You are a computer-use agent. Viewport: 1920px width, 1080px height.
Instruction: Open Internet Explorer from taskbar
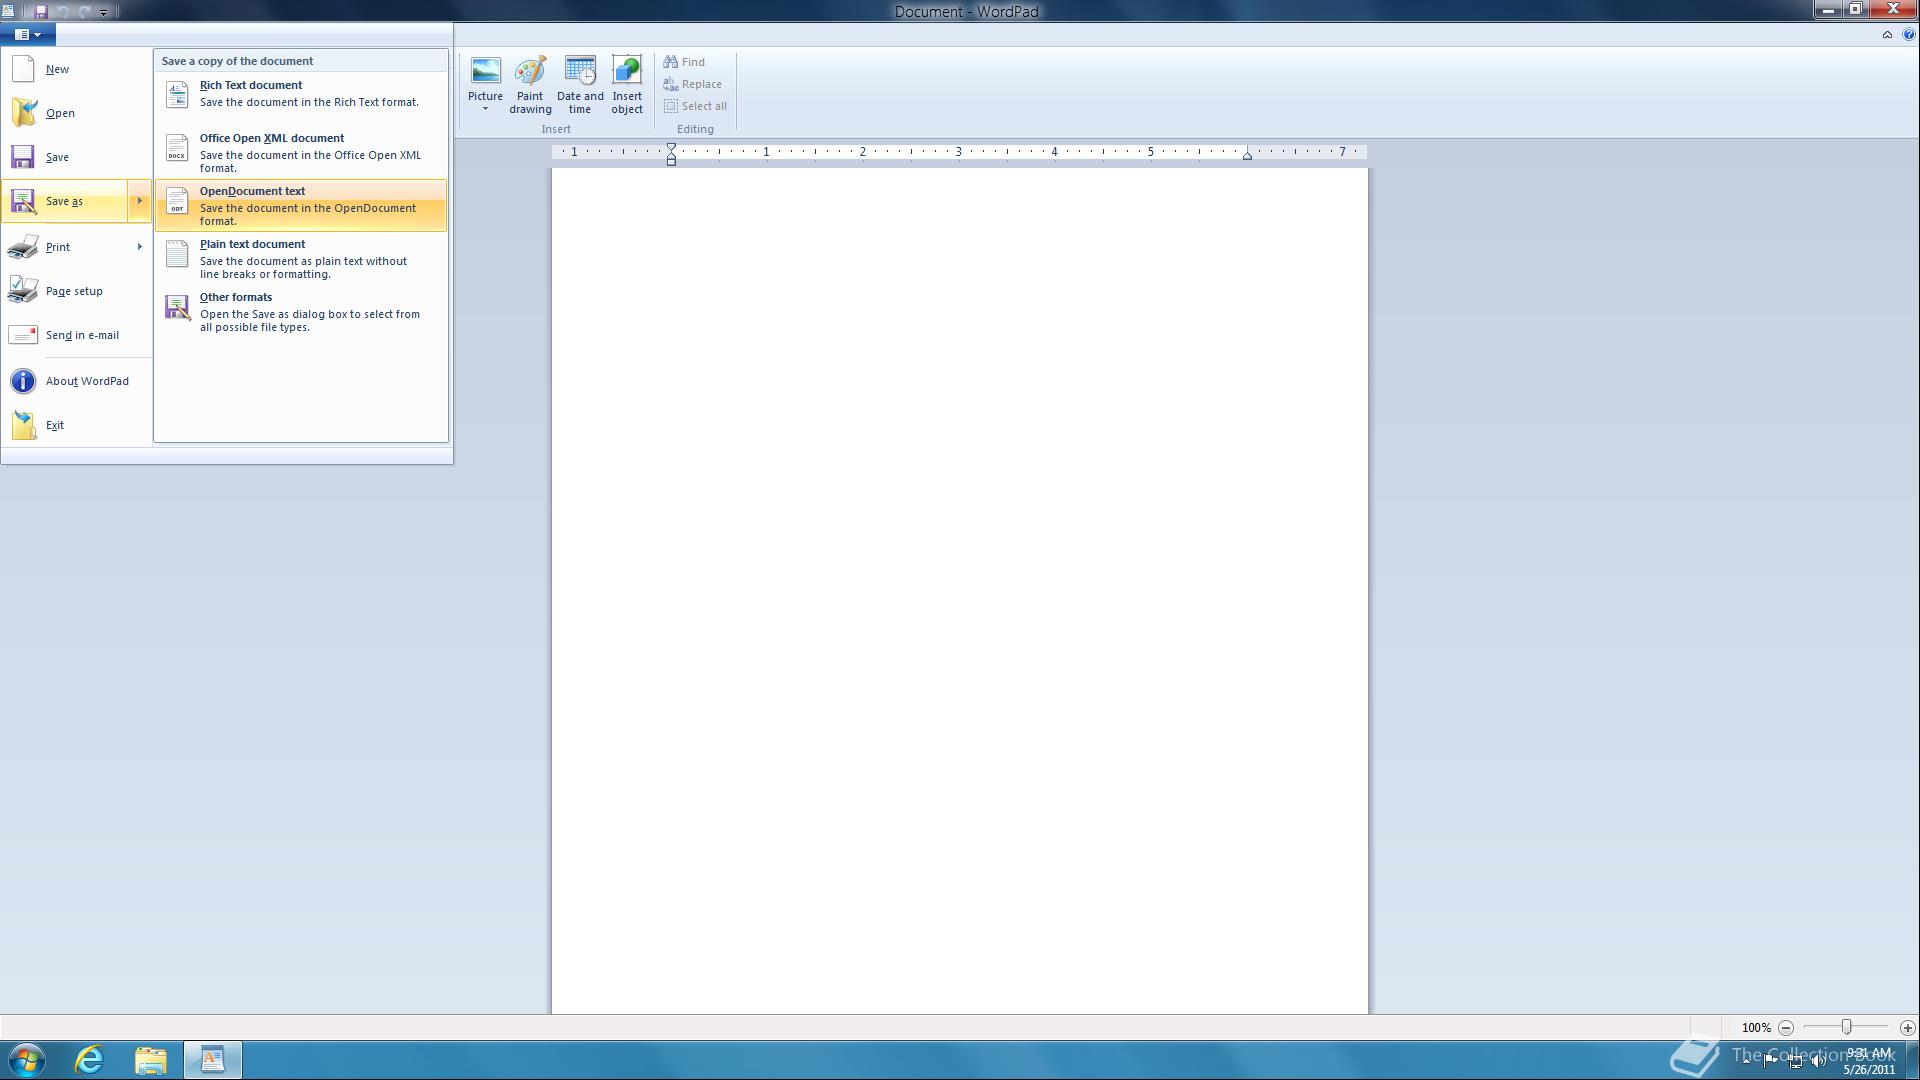click(x=90, y=1060)
